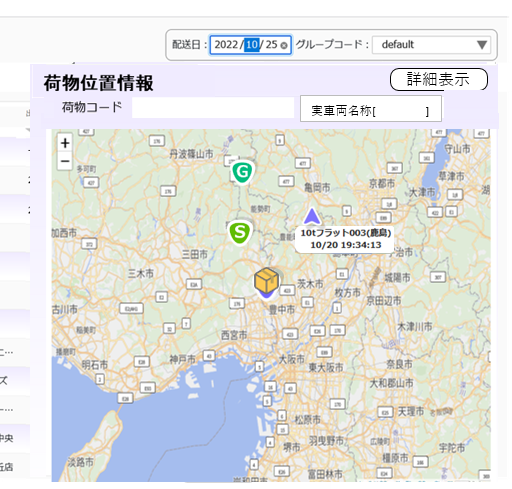Click 枚方市 label on the map
512x489 pixels.
pyautogui.click(x=348, y=293)
